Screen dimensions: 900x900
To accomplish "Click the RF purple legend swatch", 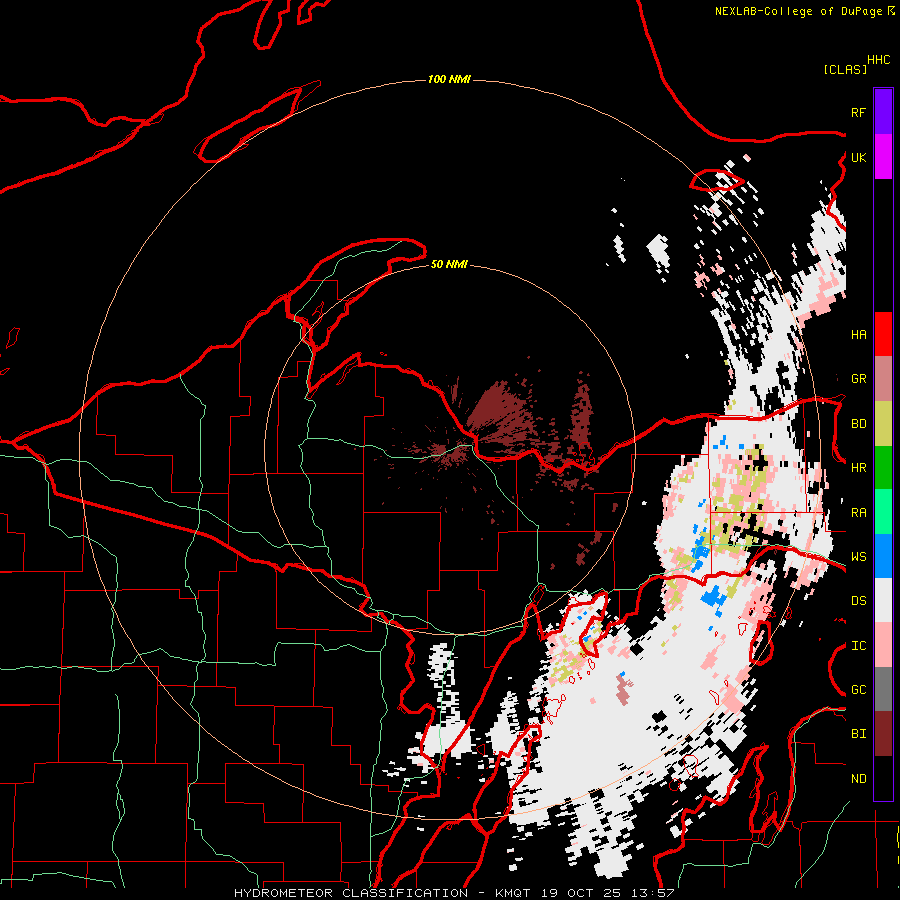I will 883,112.
